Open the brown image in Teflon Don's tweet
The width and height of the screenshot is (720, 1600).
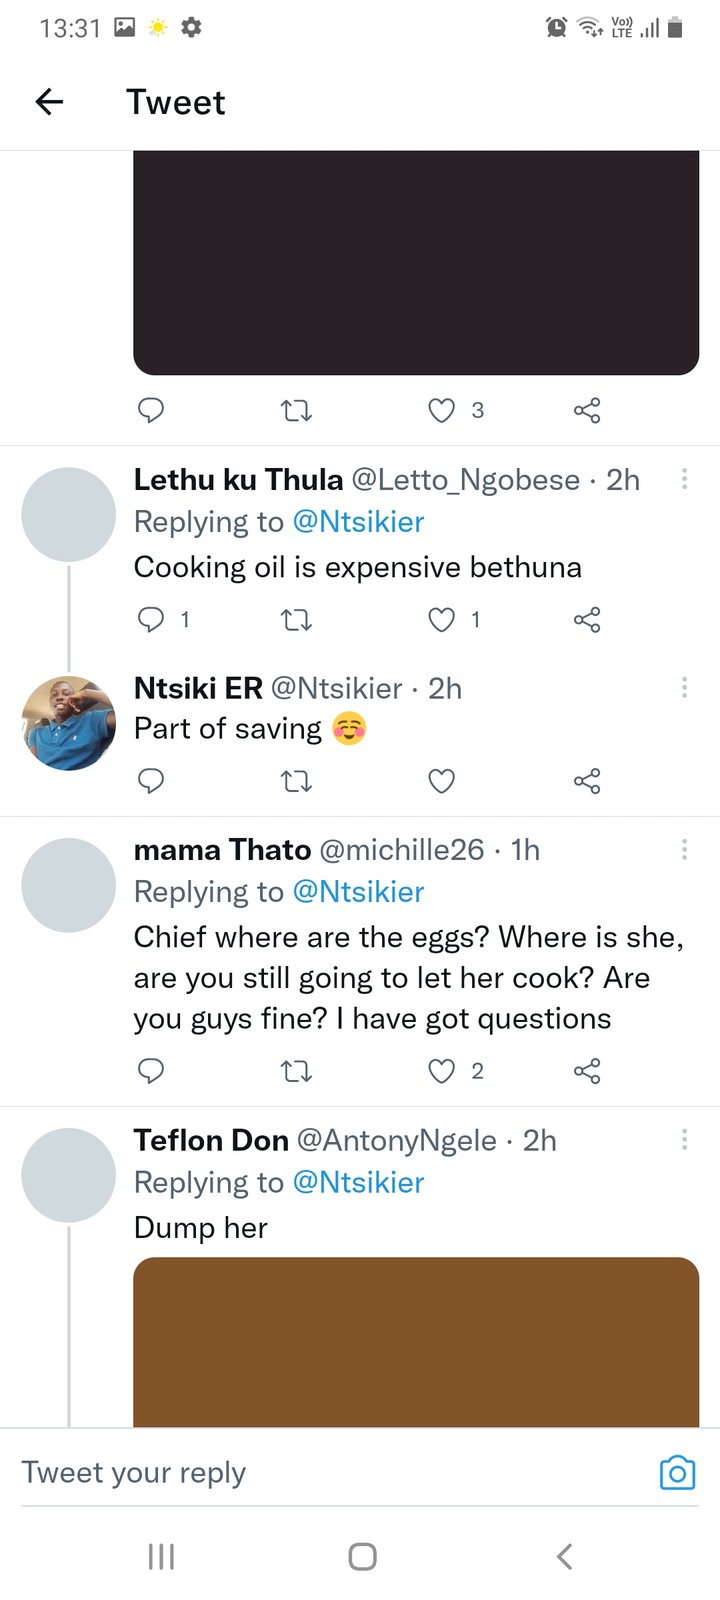coord(416,1342)
